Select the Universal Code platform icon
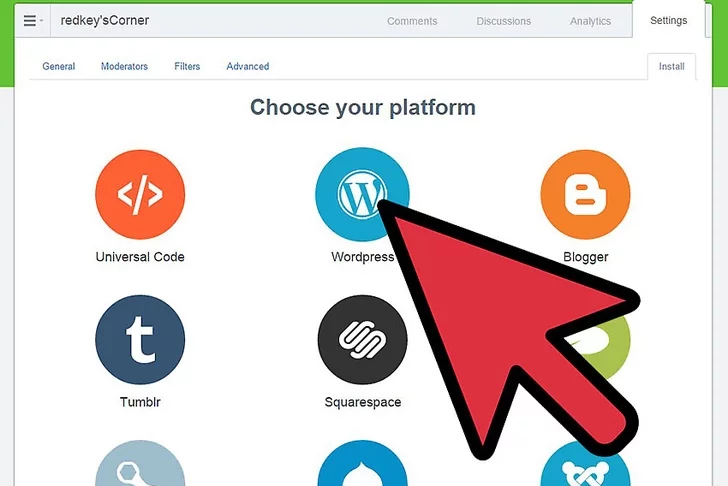This screenshot has width=728, height=486. pos(140,194)
